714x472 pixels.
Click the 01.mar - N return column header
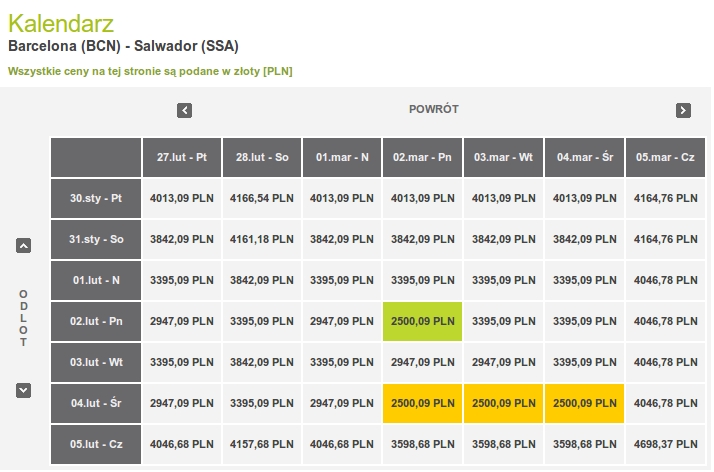(342, 157)
